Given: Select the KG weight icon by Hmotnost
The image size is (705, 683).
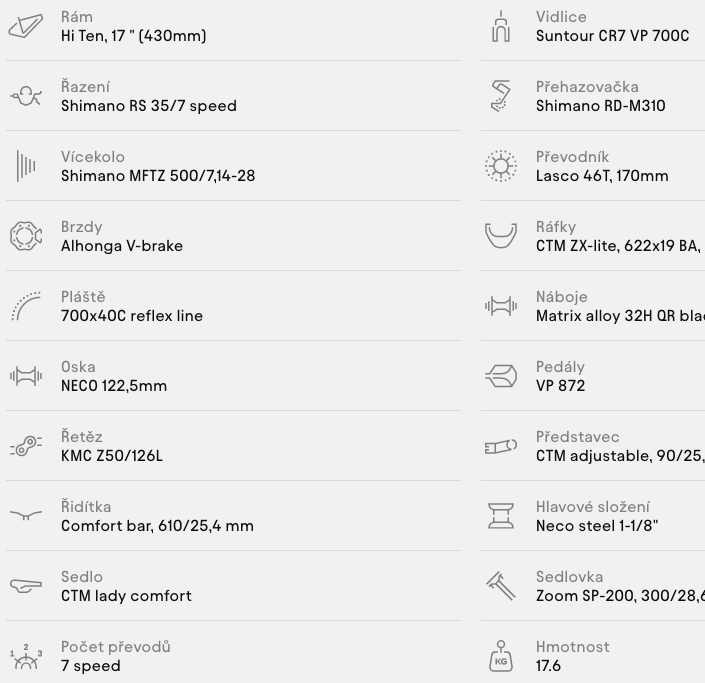Looking at the screenshot, I should [x=501, y=656].
